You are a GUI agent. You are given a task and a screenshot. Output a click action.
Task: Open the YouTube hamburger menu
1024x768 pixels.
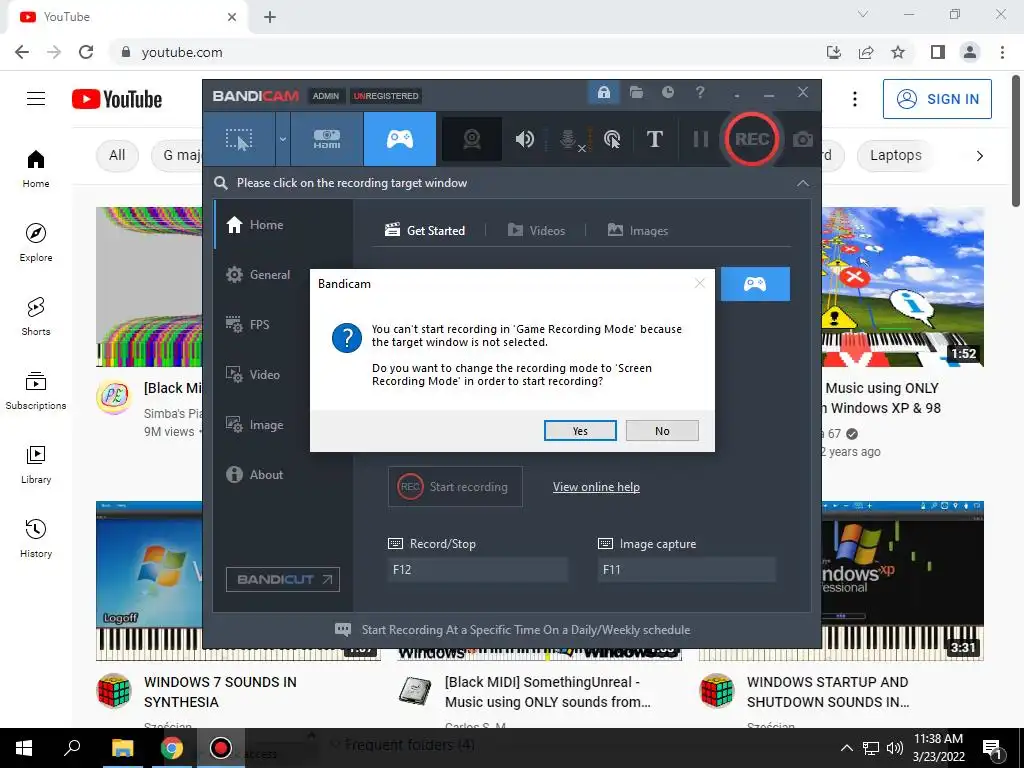36,99
